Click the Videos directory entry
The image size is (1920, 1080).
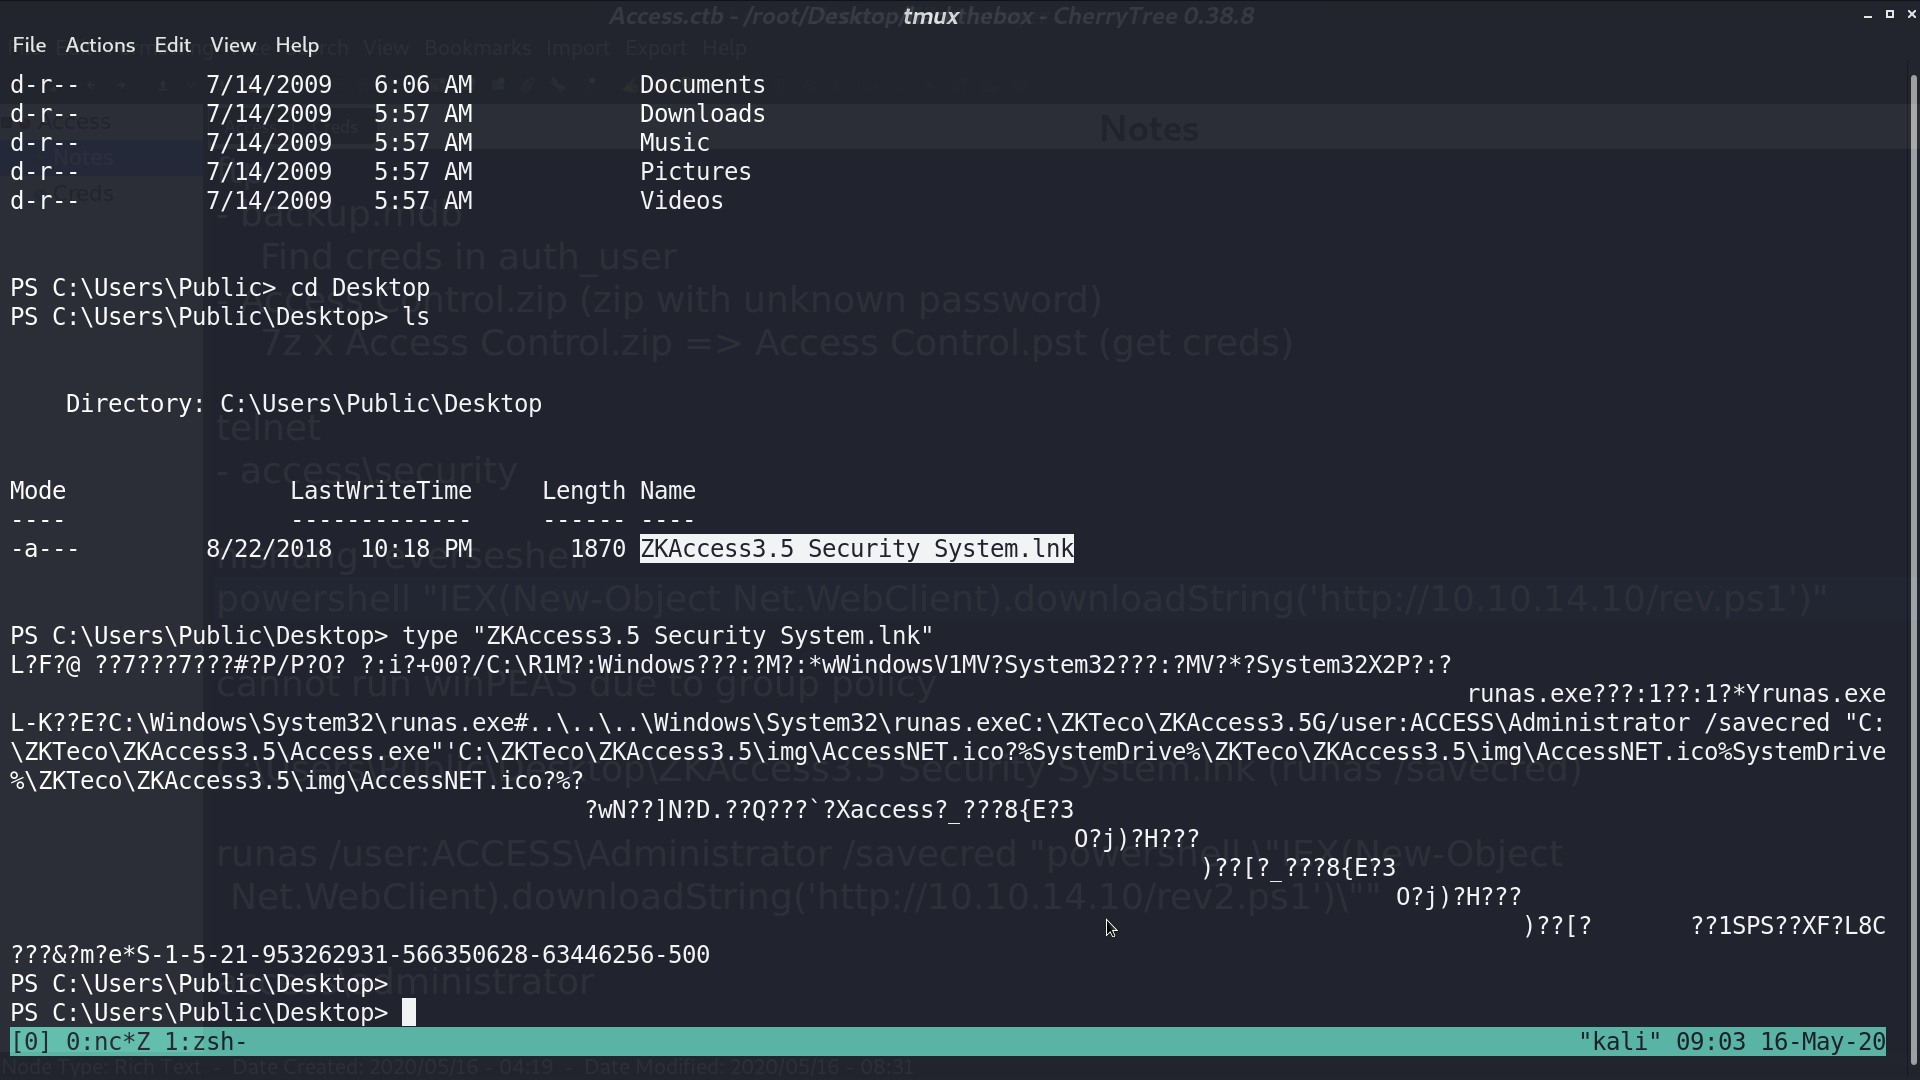[x=681, y=201]
